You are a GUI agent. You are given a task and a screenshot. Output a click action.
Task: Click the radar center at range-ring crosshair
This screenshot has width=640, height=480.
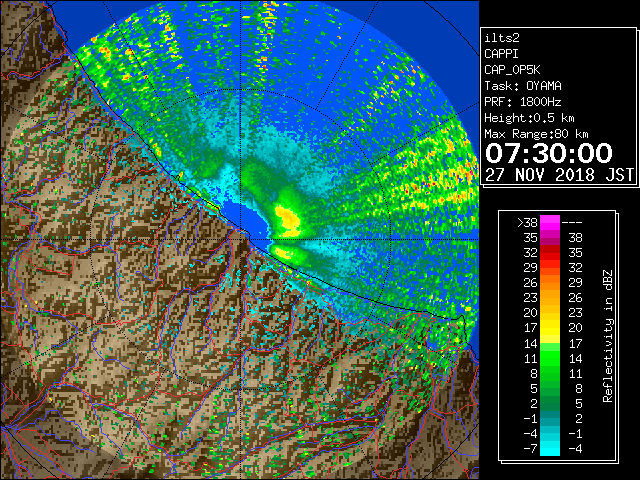240,239
